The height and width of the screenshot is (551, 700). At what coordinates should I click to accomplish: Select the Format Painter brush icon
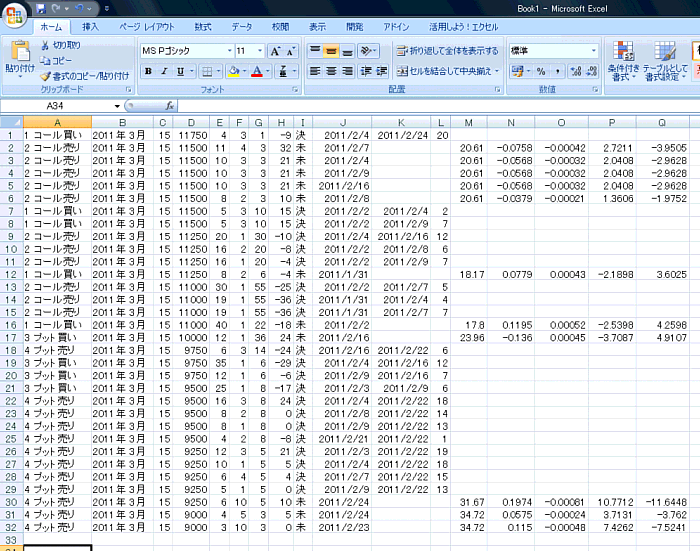[x=46, y=75]
